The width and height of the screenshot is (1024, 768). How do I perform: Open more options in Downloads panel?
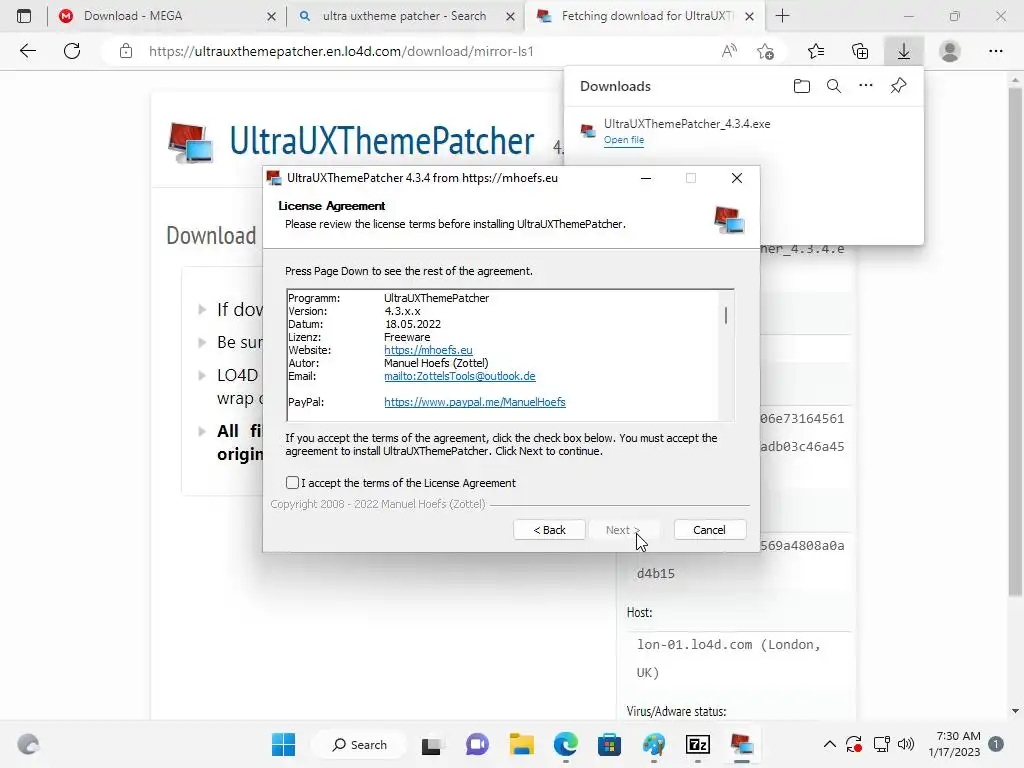click(865, 86)
